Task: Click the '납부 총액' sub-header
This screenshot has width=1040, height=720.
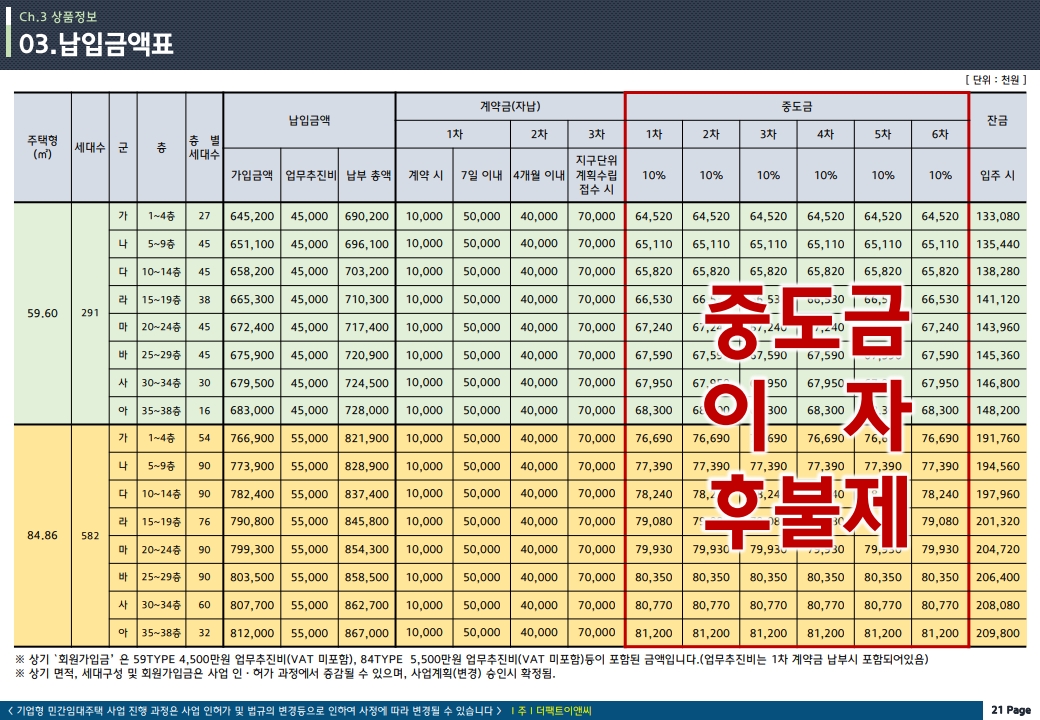Action: [367, 175]
